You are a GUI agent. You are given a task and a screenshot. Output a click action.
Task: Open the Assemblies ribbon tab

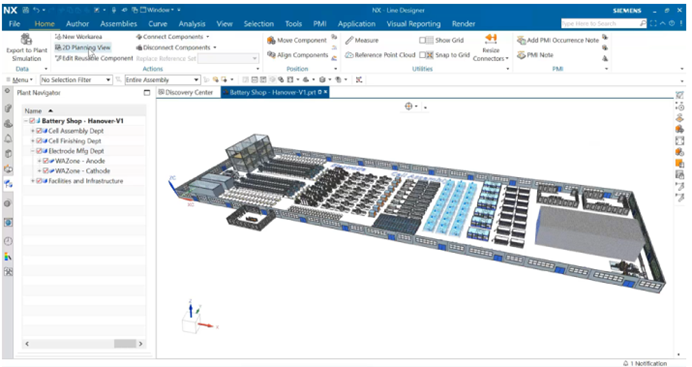tap(118, 24)
